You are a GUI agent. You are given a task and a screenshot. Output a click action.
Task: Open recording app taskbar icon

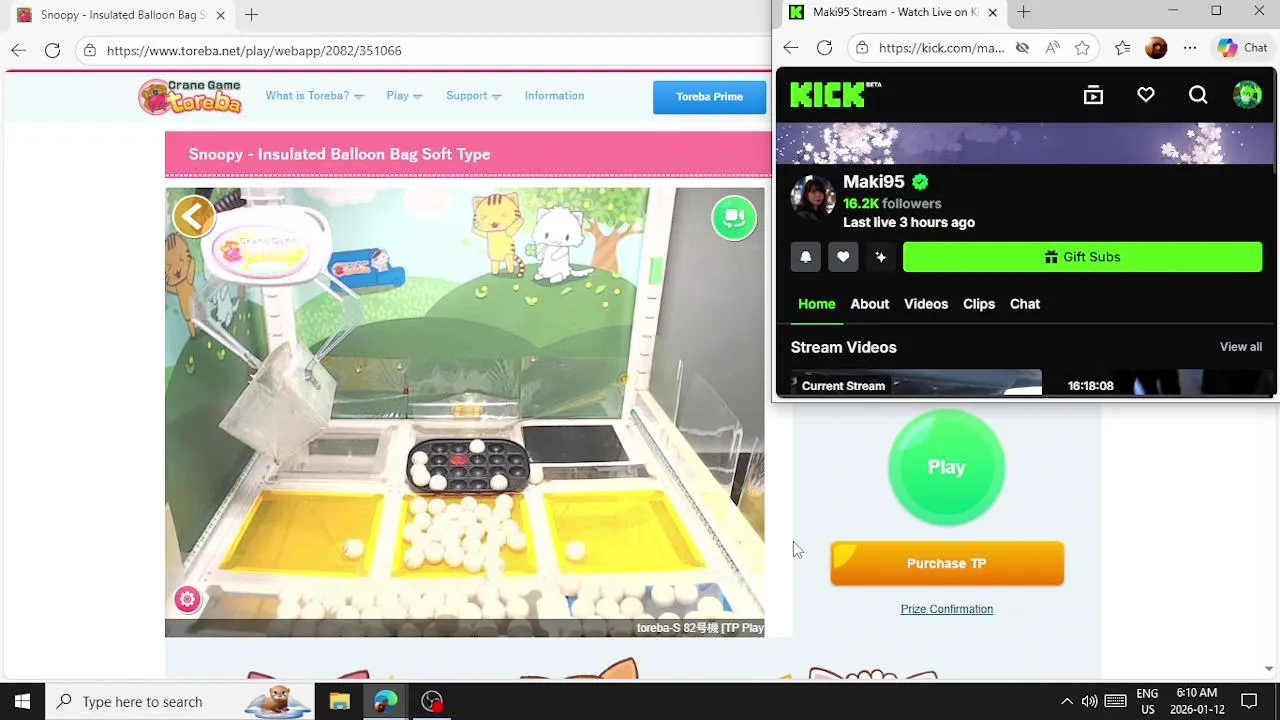point(432,701)
